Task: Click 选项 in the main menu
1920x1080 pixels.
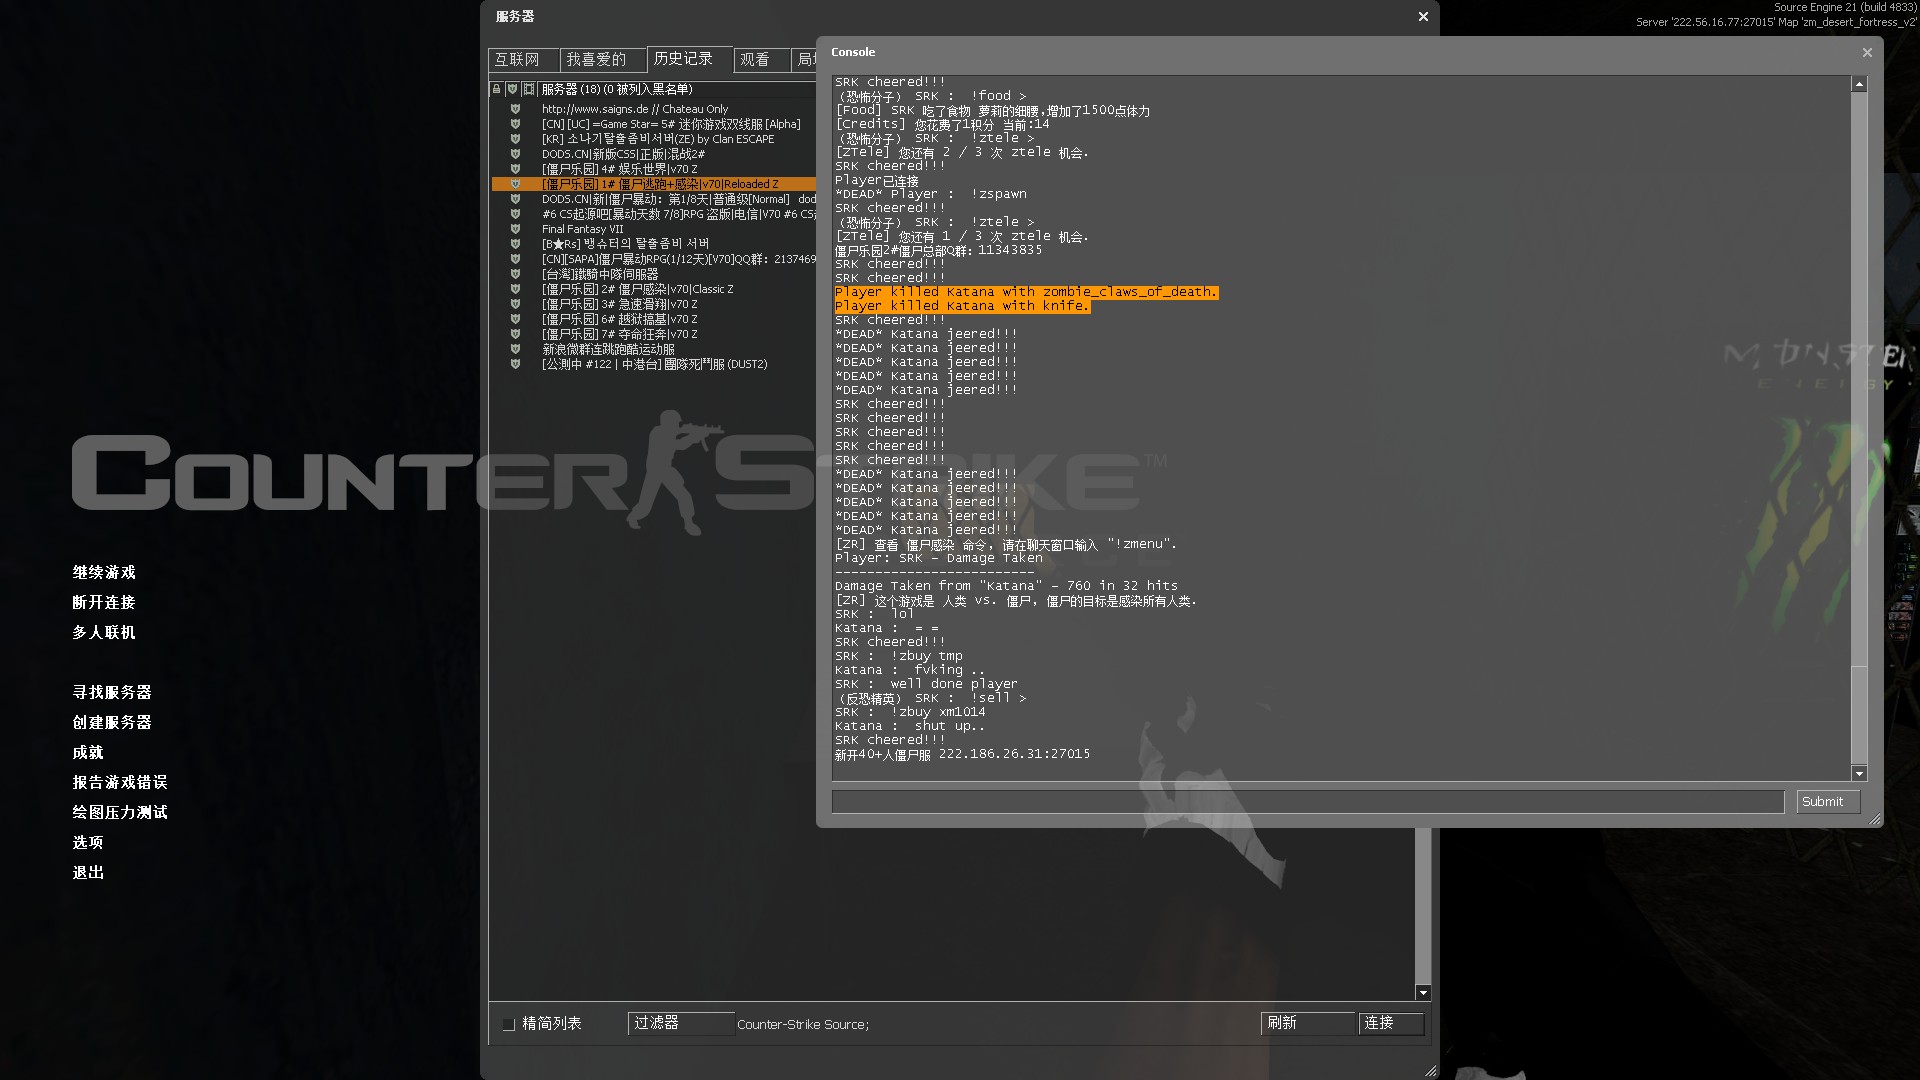Action: [x=88, y=842]
